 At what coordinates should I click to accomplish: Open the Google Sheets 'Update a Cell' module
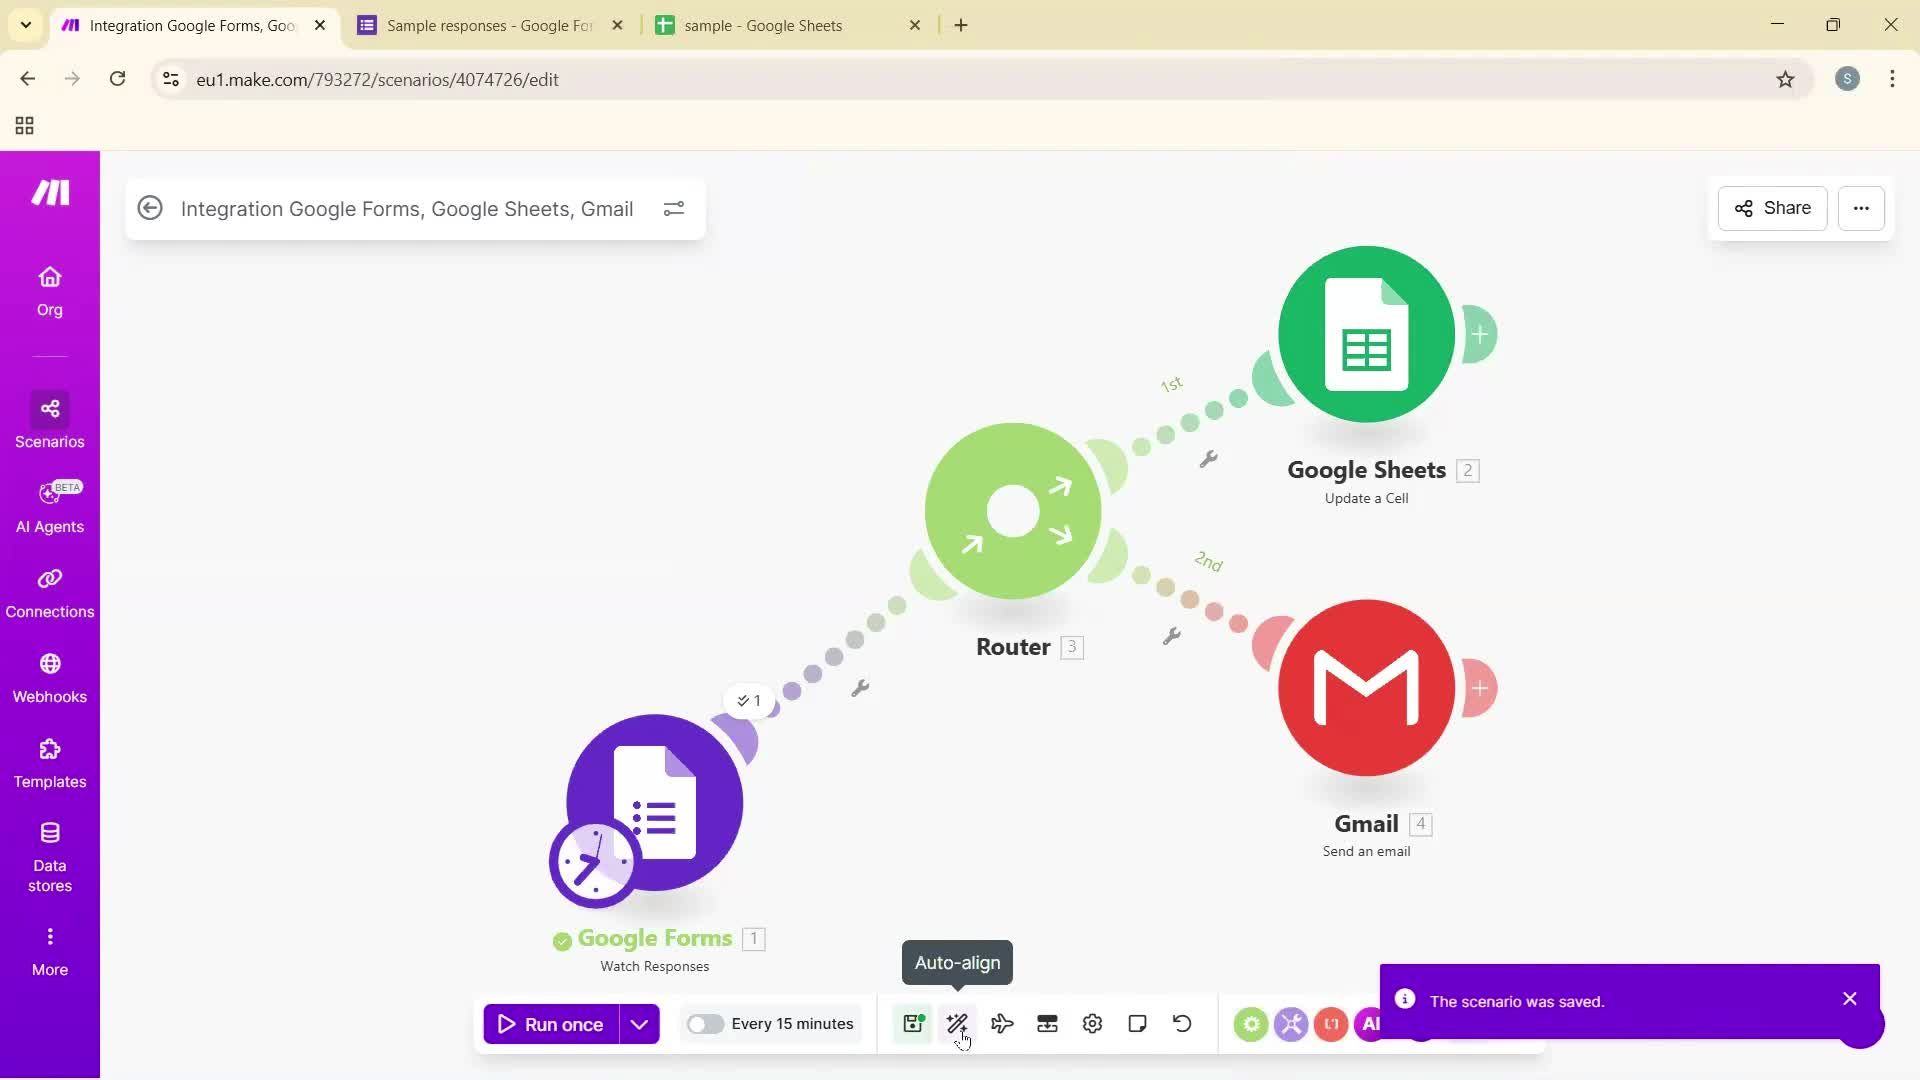1366,335
